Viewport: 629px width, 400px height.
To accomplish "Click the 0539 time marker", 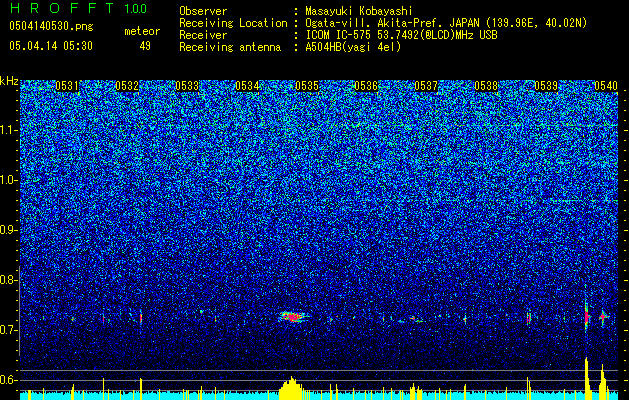I will (x=546, y=86).
